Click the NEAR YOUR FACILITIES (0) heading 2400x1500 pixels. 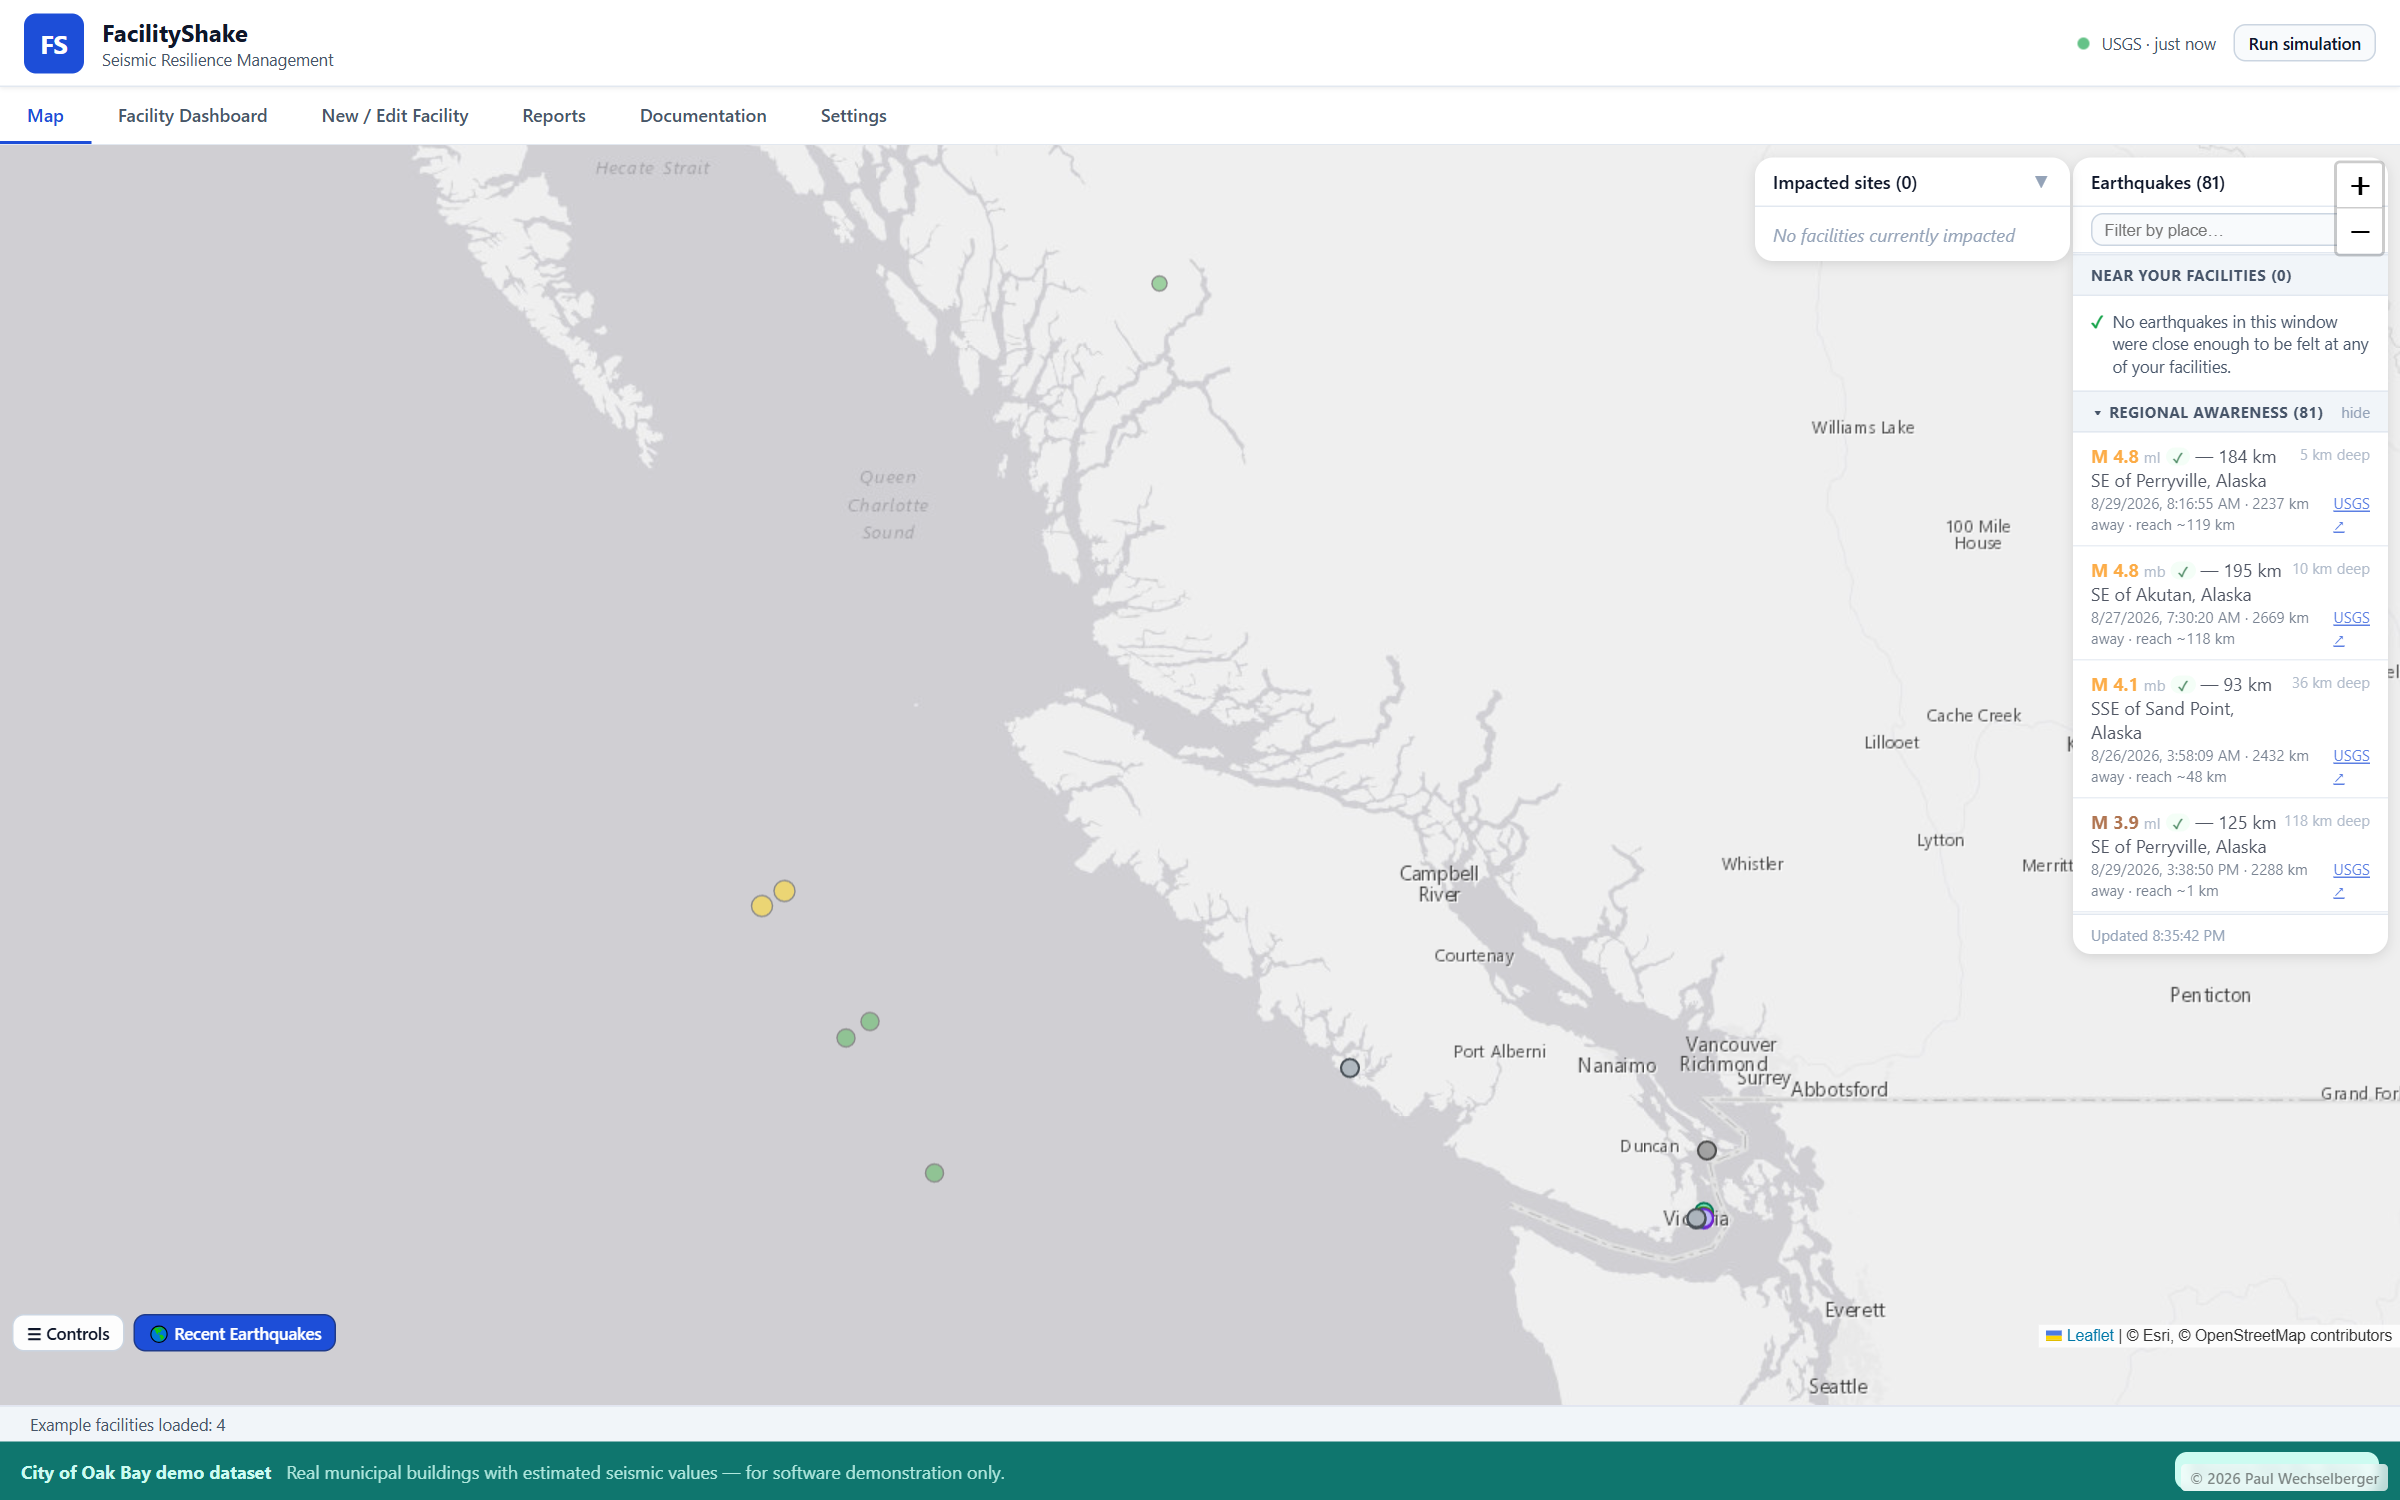(2191, 276)
